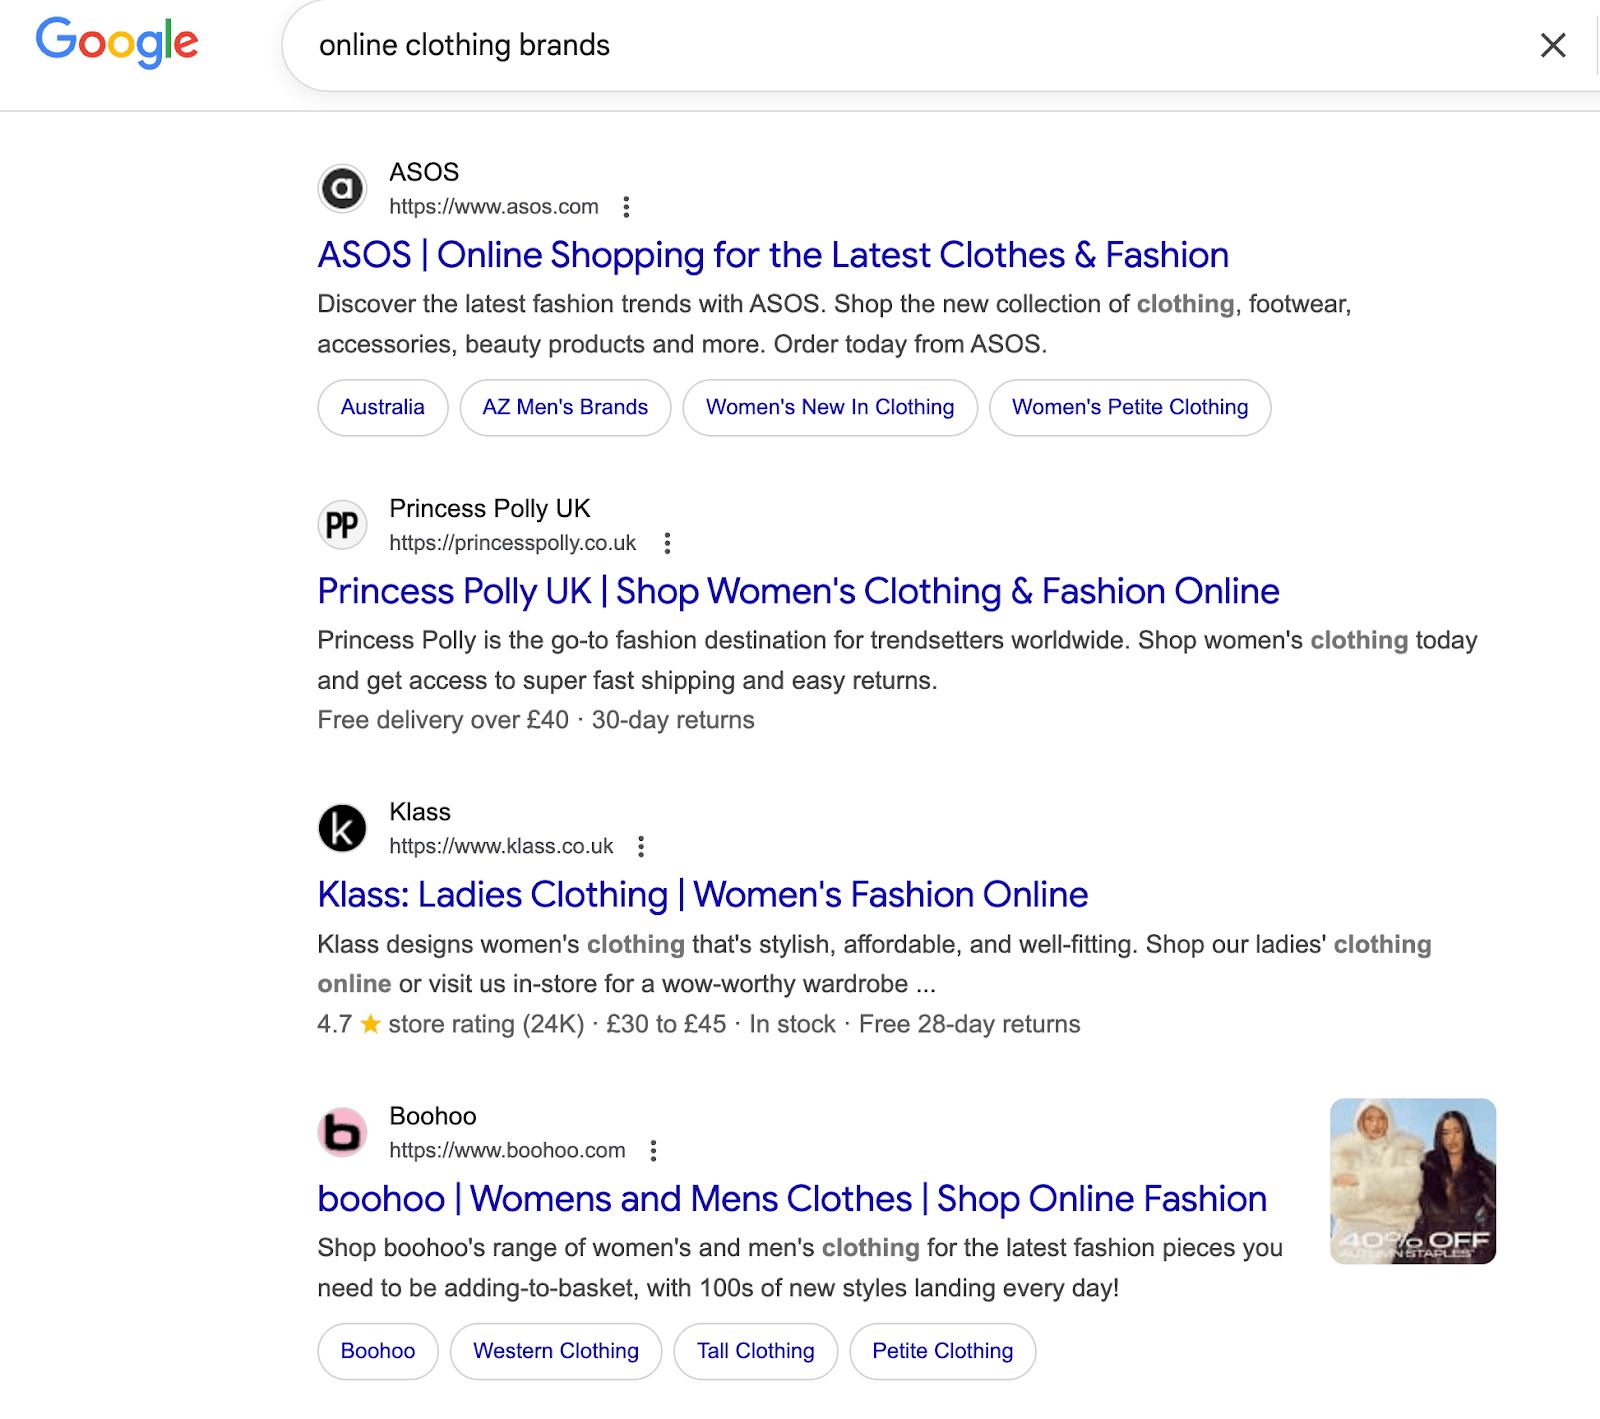Click the Google logo
Image resolution: width=1600 pixels, height=1419 pixels.
[x=116, y=42]
